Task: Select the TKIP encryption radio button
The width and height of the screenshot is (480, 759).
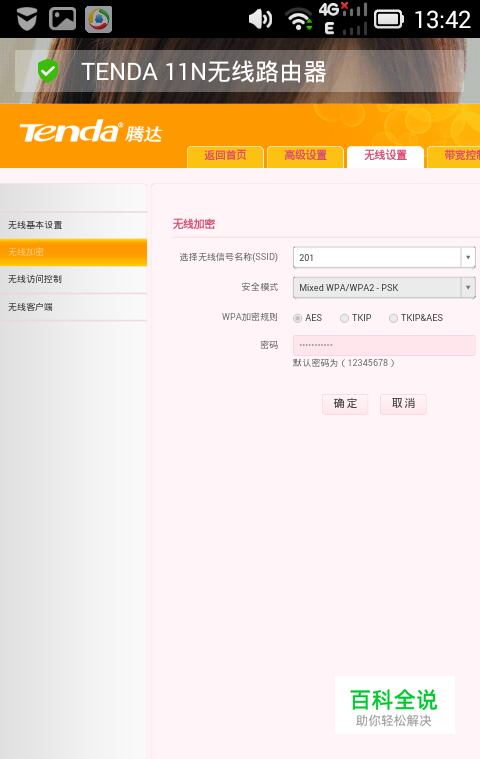Action: tap(344, 318)
